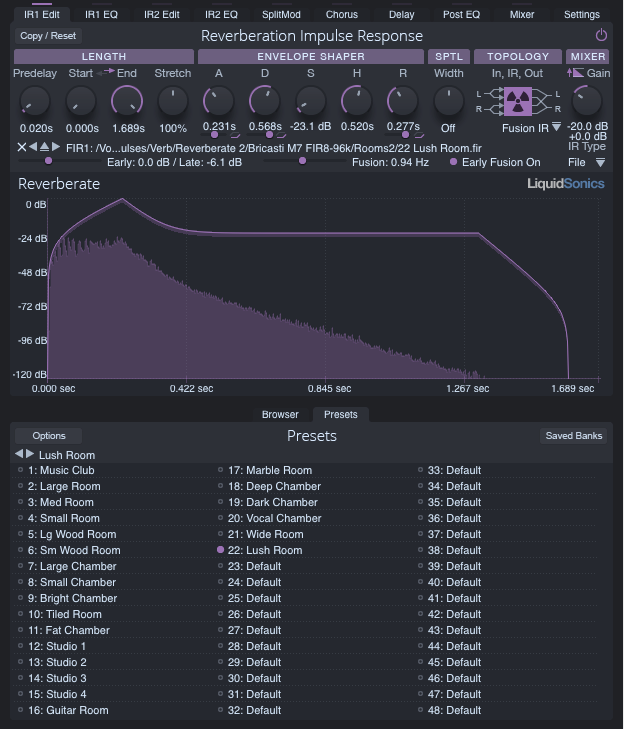This screenshot has width=624, height=729.
Task: Open the IR Type File dropdown
Action: pos(600,162)
